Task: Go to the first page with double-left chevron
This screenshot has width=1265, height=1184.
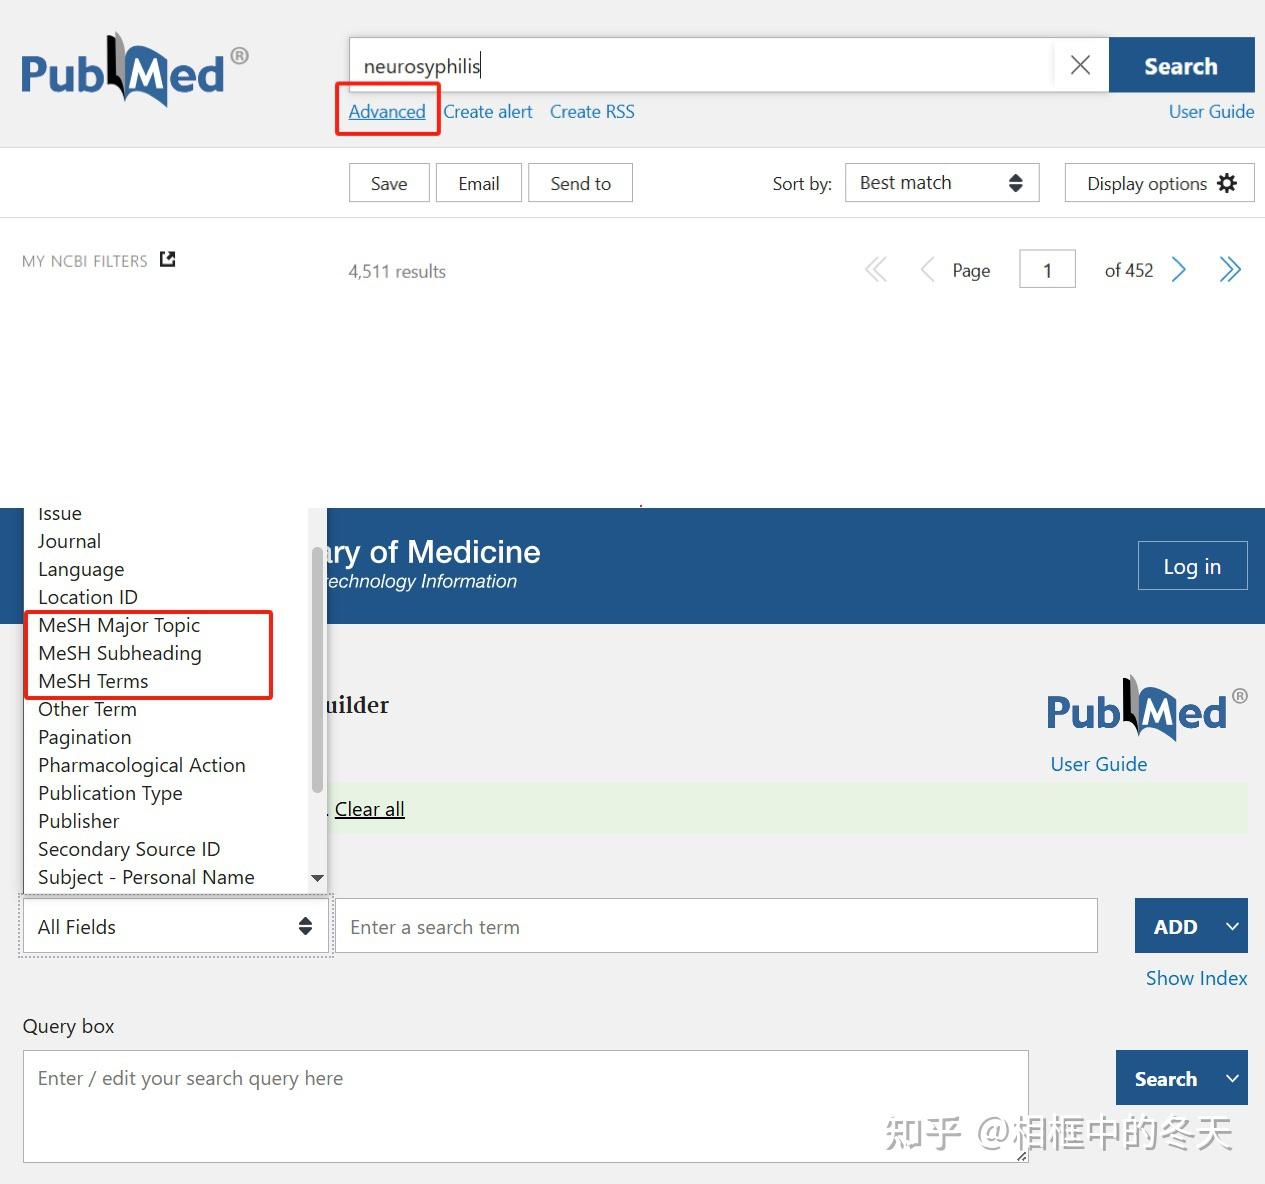Action: 875,269
